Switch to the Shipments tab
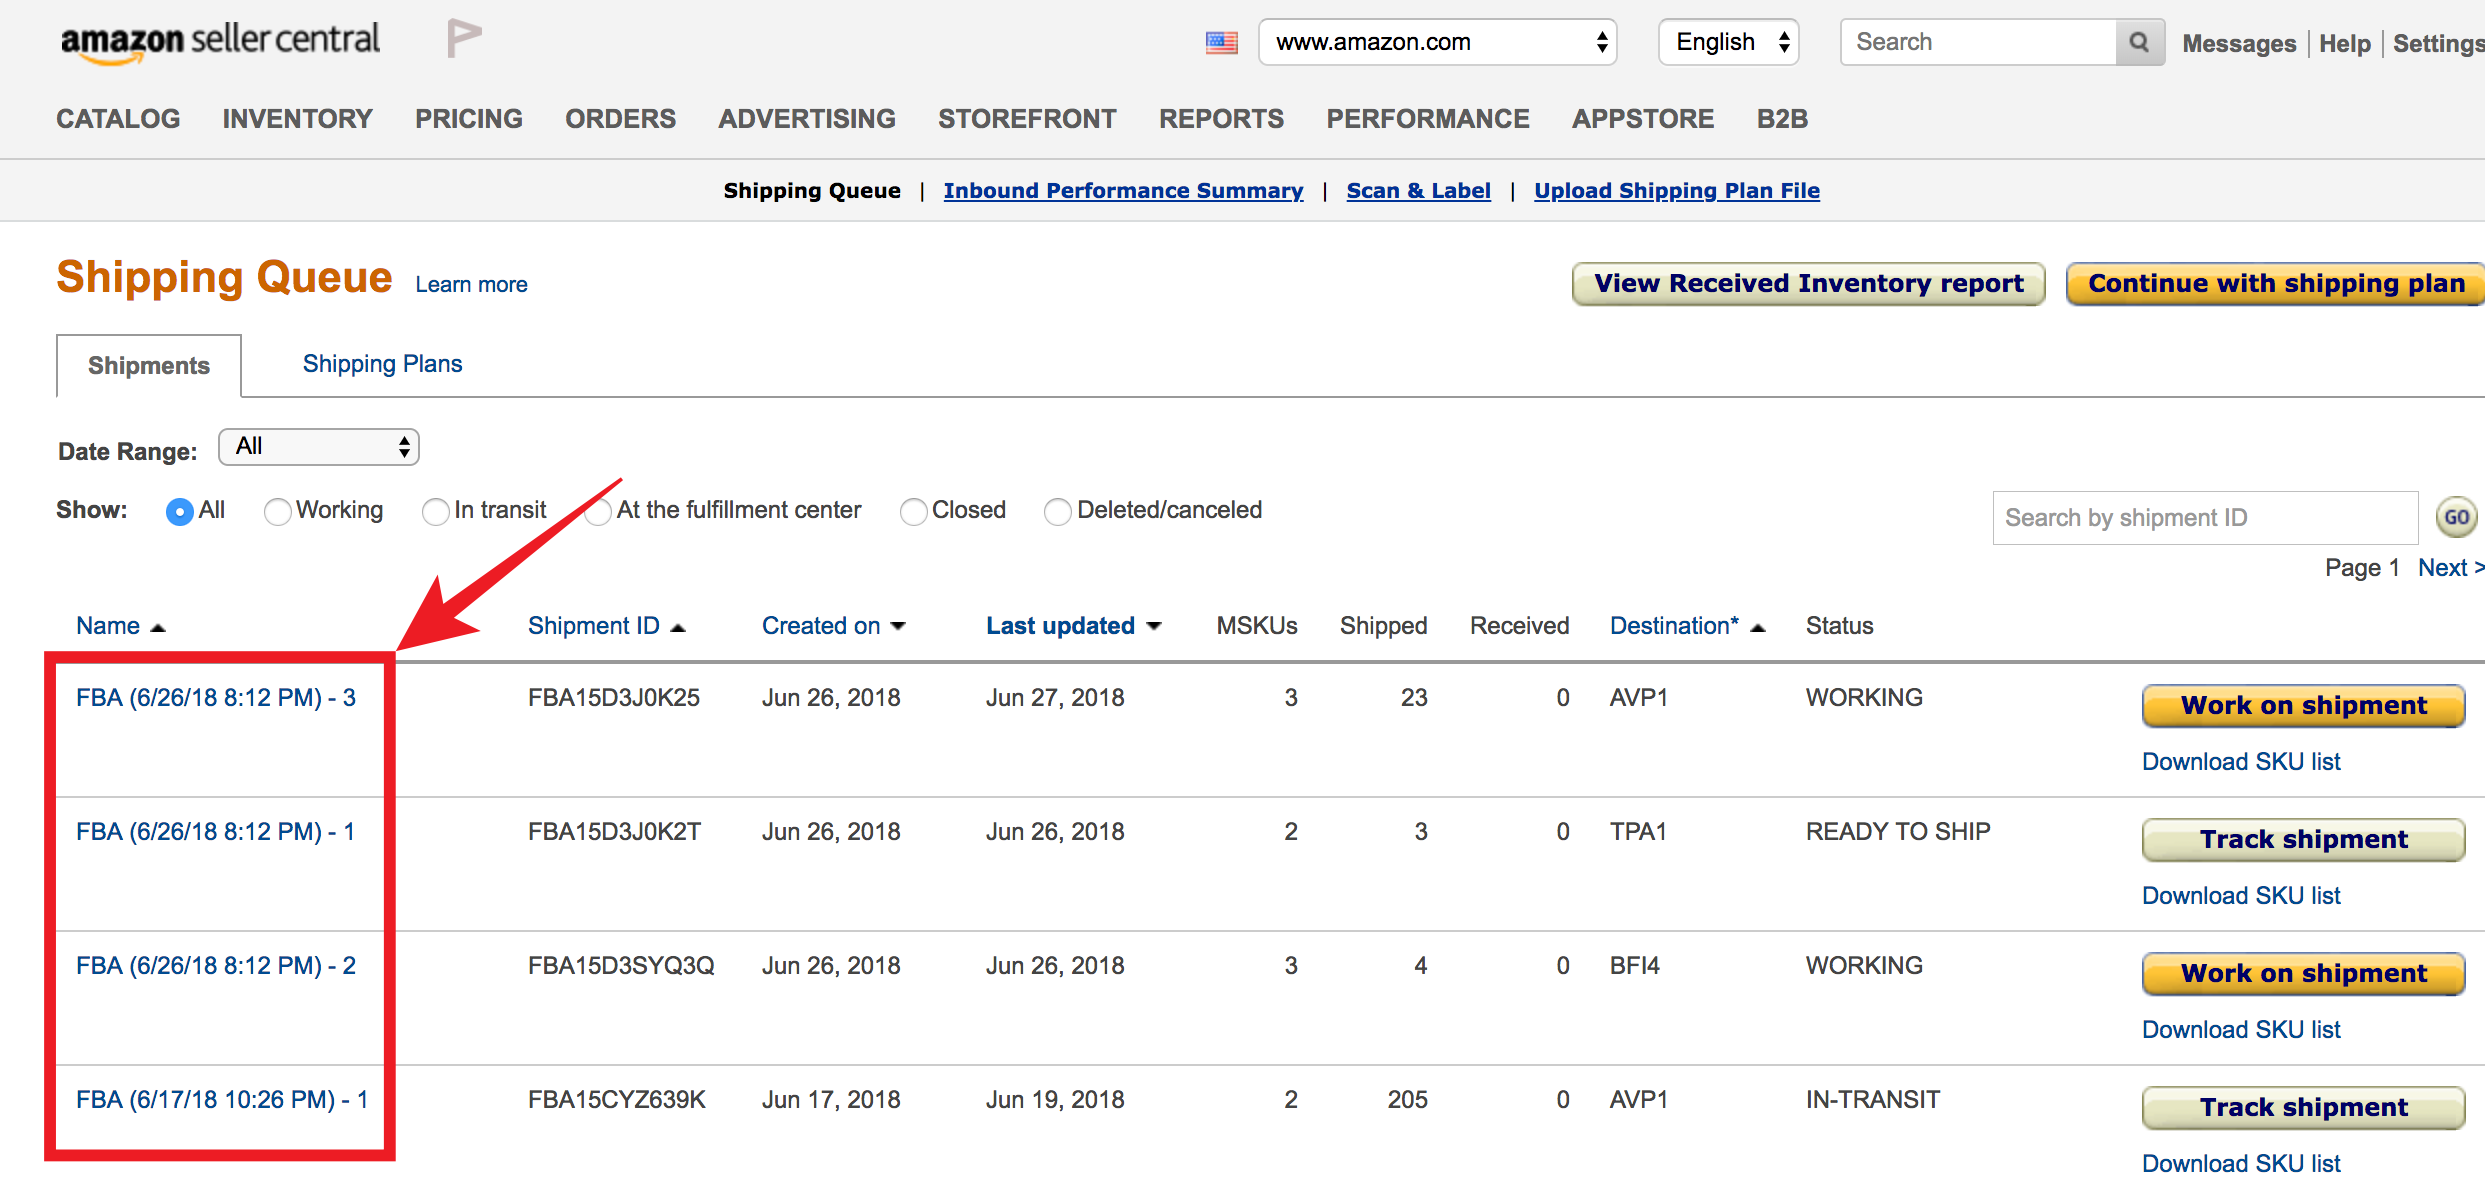The image size is (2485, 1184). 149,366
